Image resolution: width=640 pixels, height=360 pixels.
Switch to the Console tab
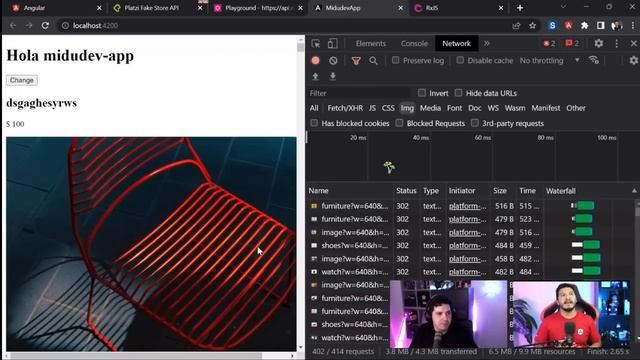point(414,43)
